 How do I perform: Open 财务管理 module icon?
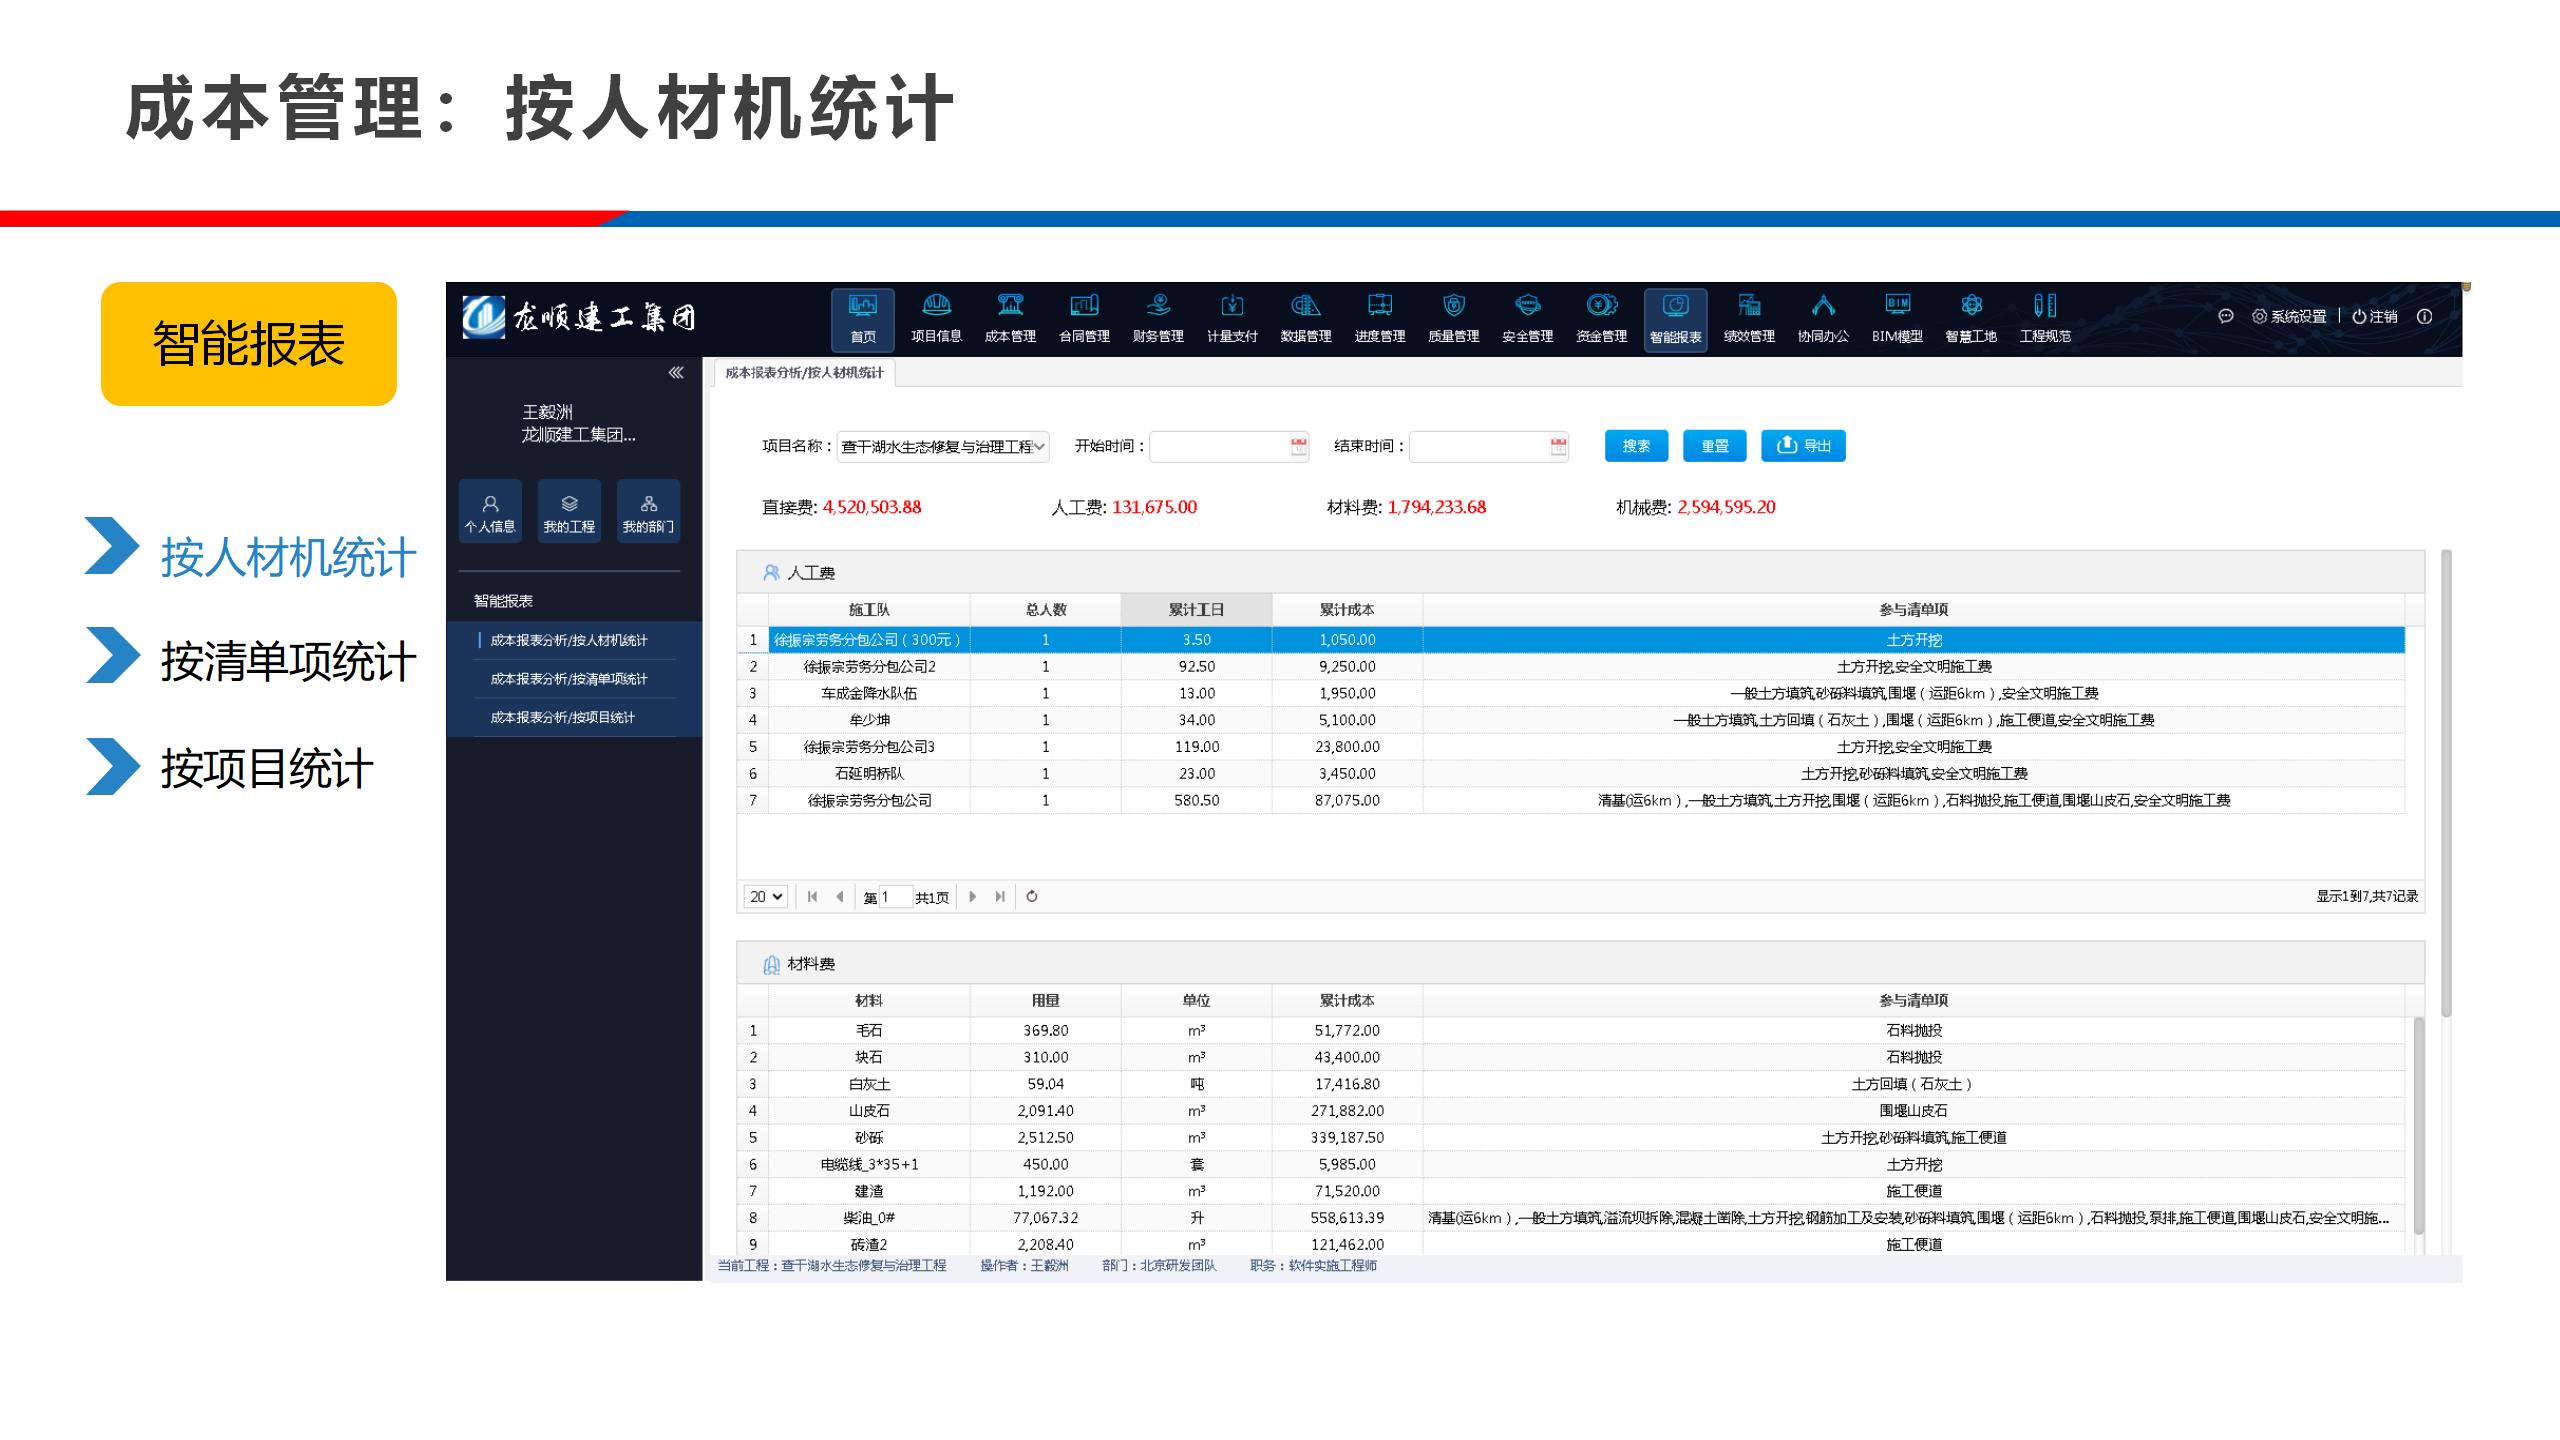click(x=1158, y=319)
